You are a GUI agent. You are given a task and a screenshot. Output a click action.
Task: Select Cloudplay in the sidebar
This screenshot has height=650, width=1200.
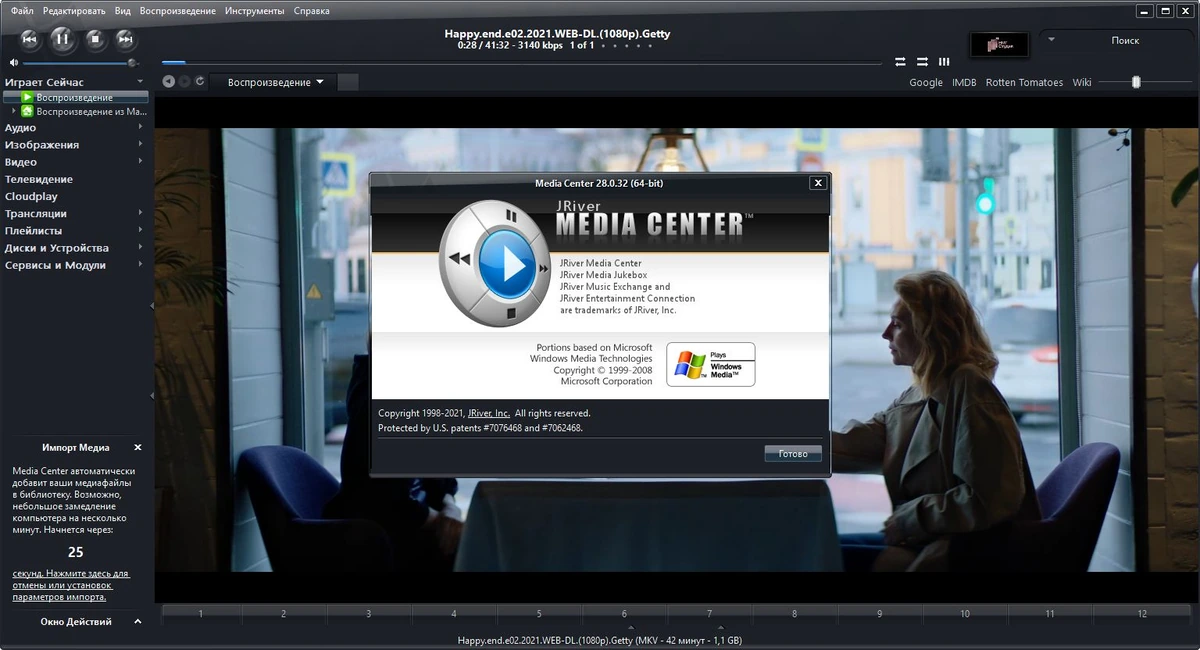[31, 196]
